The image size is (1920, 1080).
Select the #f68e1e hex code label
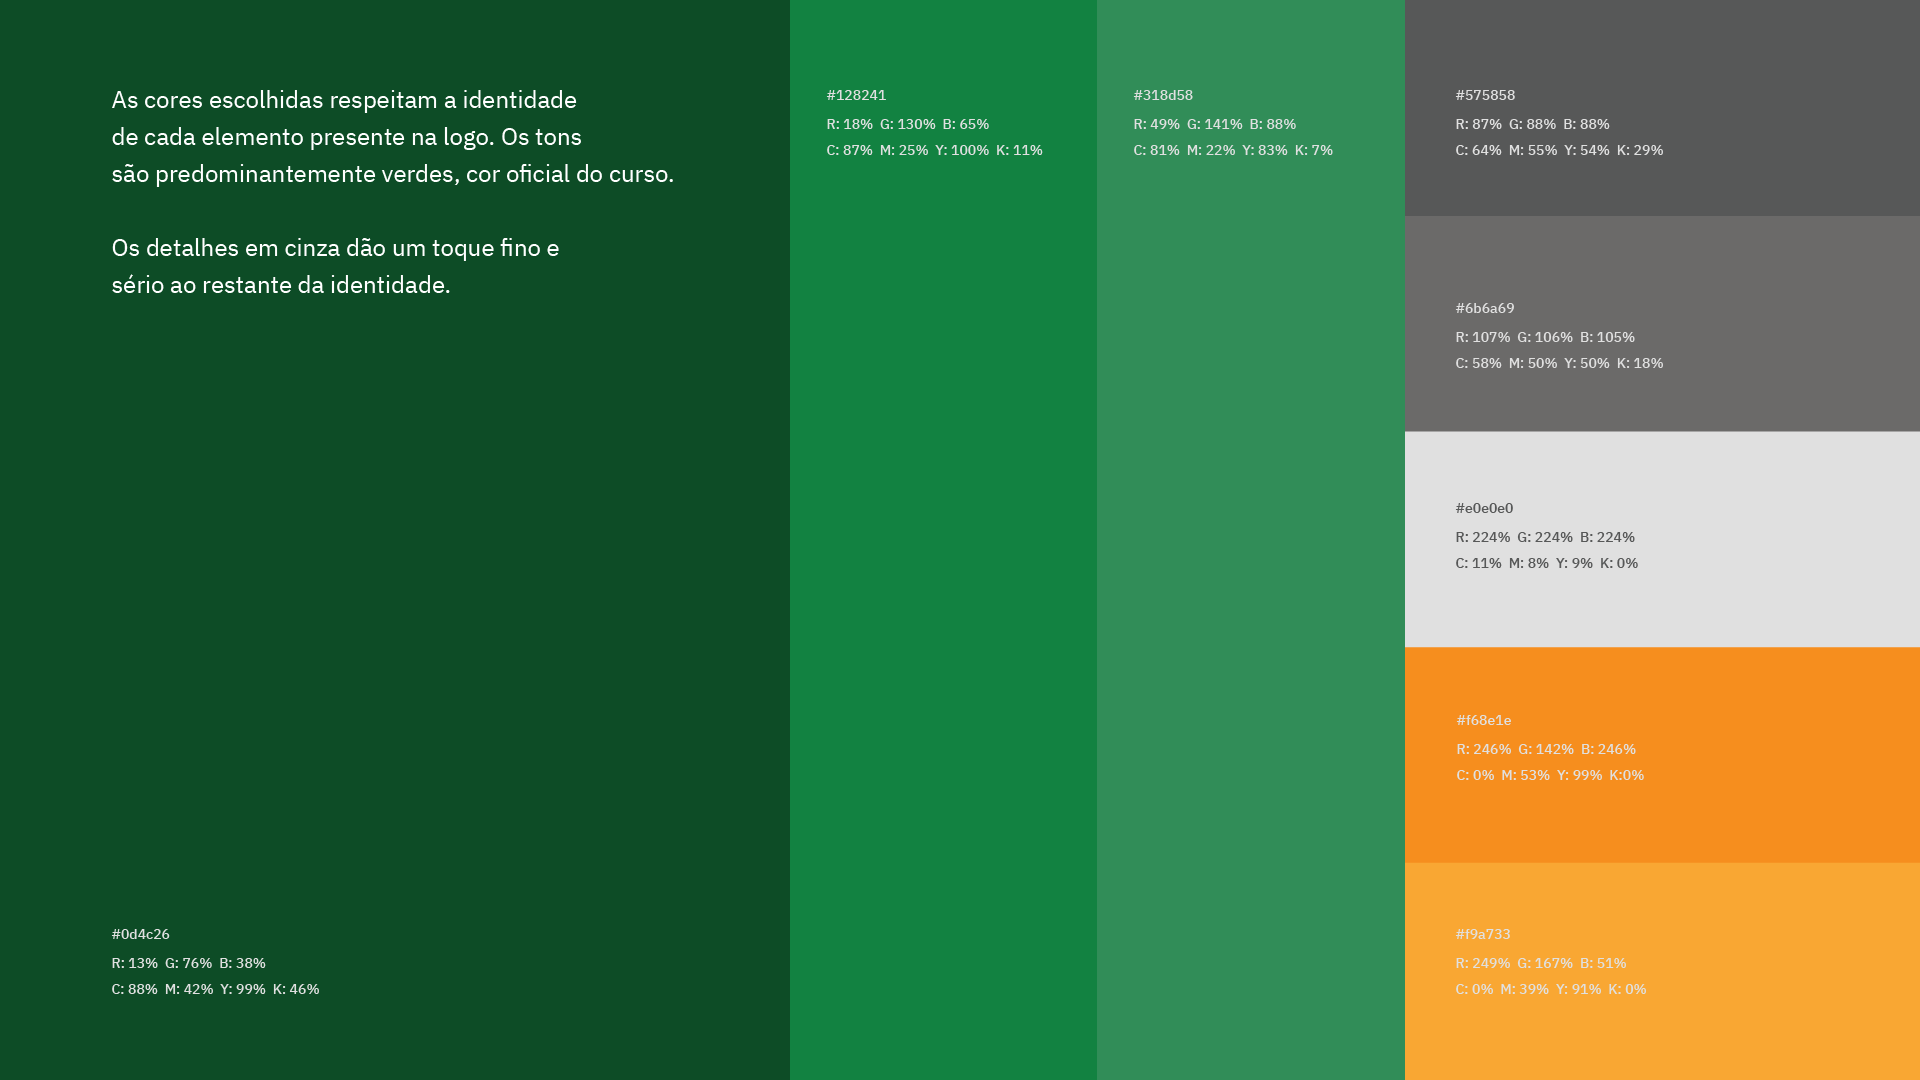pos(1484,720)
